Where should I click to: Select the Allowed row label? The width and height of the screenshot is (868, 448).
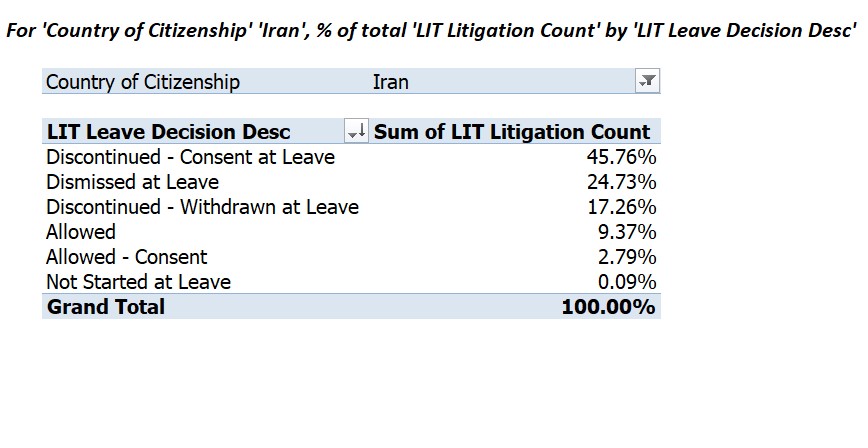(x=81, y=231)
